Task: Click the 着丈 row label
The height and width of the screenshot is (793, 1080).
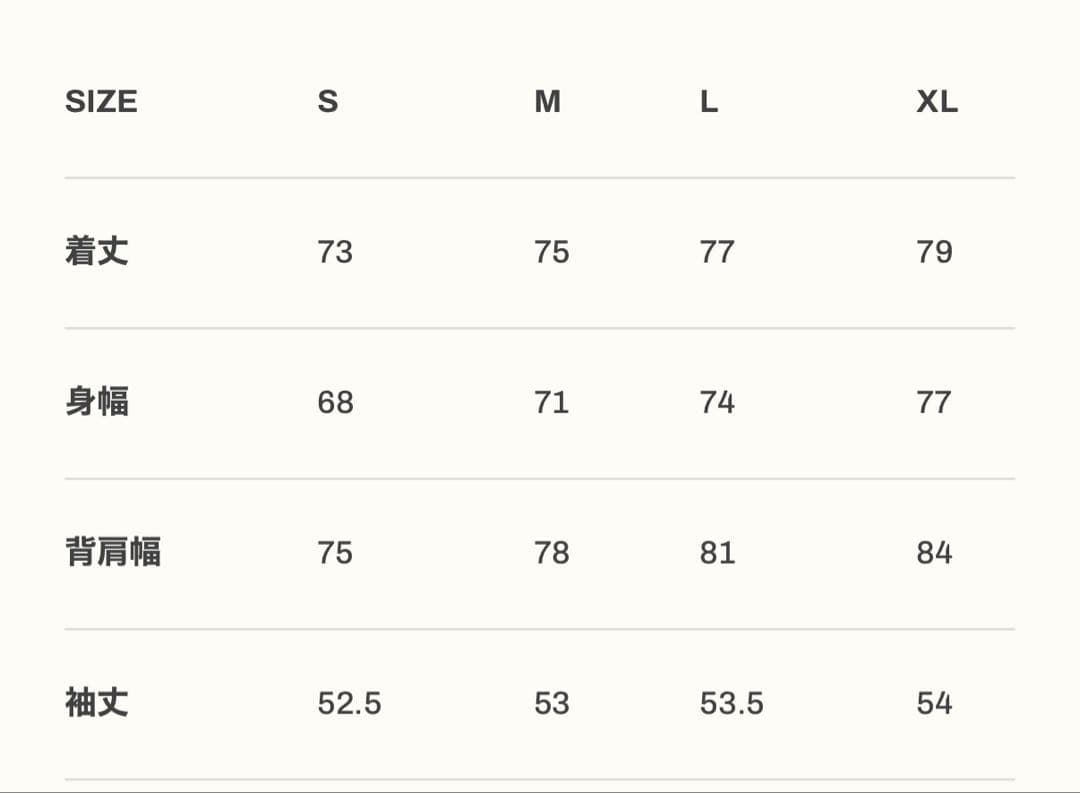Action: (97, 251)
